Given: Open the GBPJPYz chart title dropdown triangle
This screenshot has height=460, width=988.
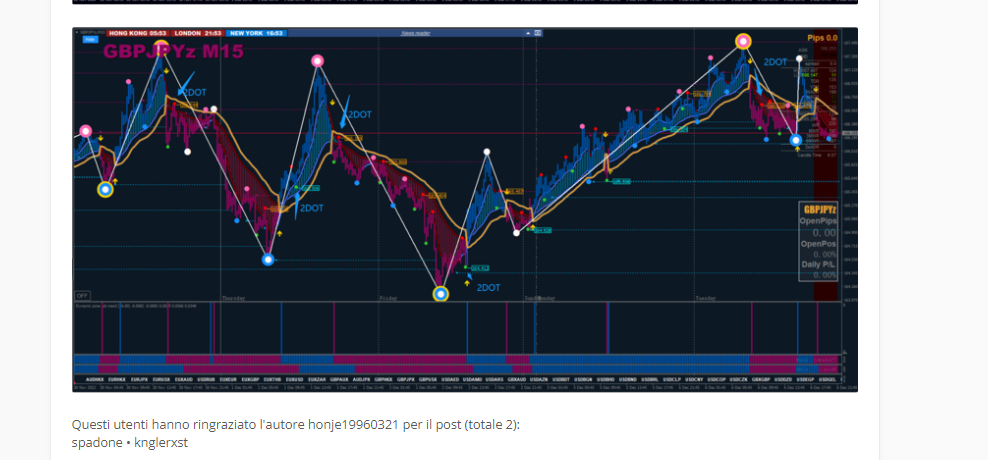Looking at the screenshot, I should (x=76, y=32).
